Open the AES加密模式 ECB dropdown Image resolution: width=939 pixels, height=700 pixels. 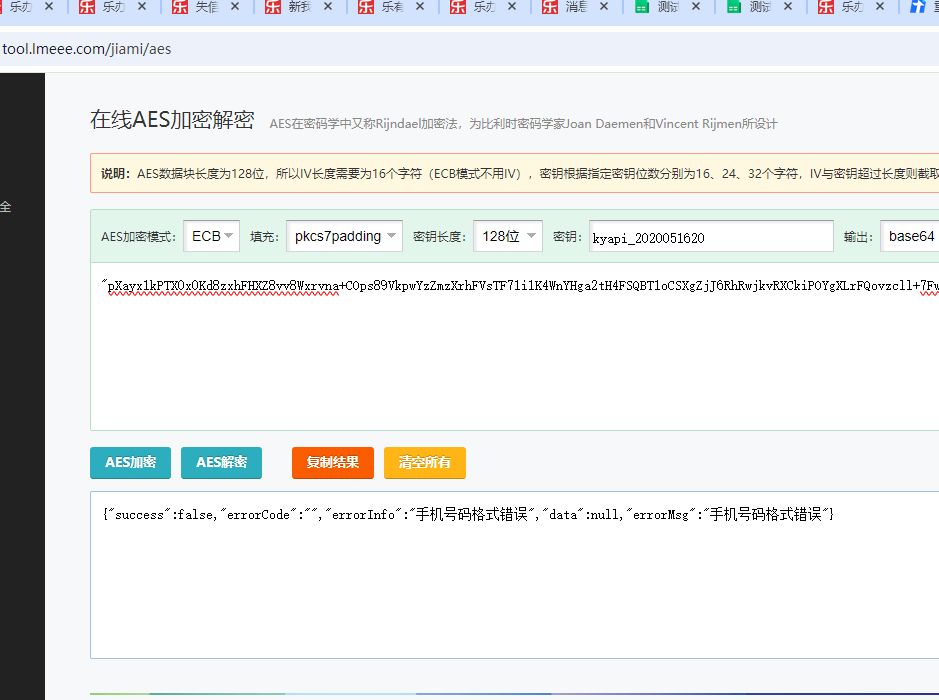click(211, 236)
